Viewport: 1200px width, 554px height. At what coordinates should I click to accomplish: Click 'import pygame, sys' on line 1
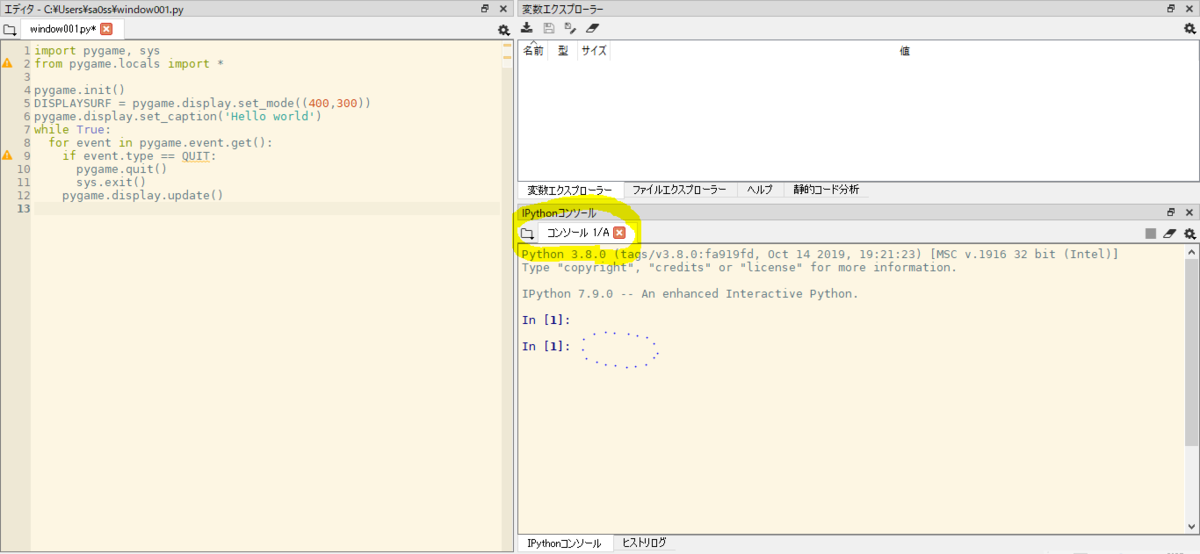tap(97, 50)
